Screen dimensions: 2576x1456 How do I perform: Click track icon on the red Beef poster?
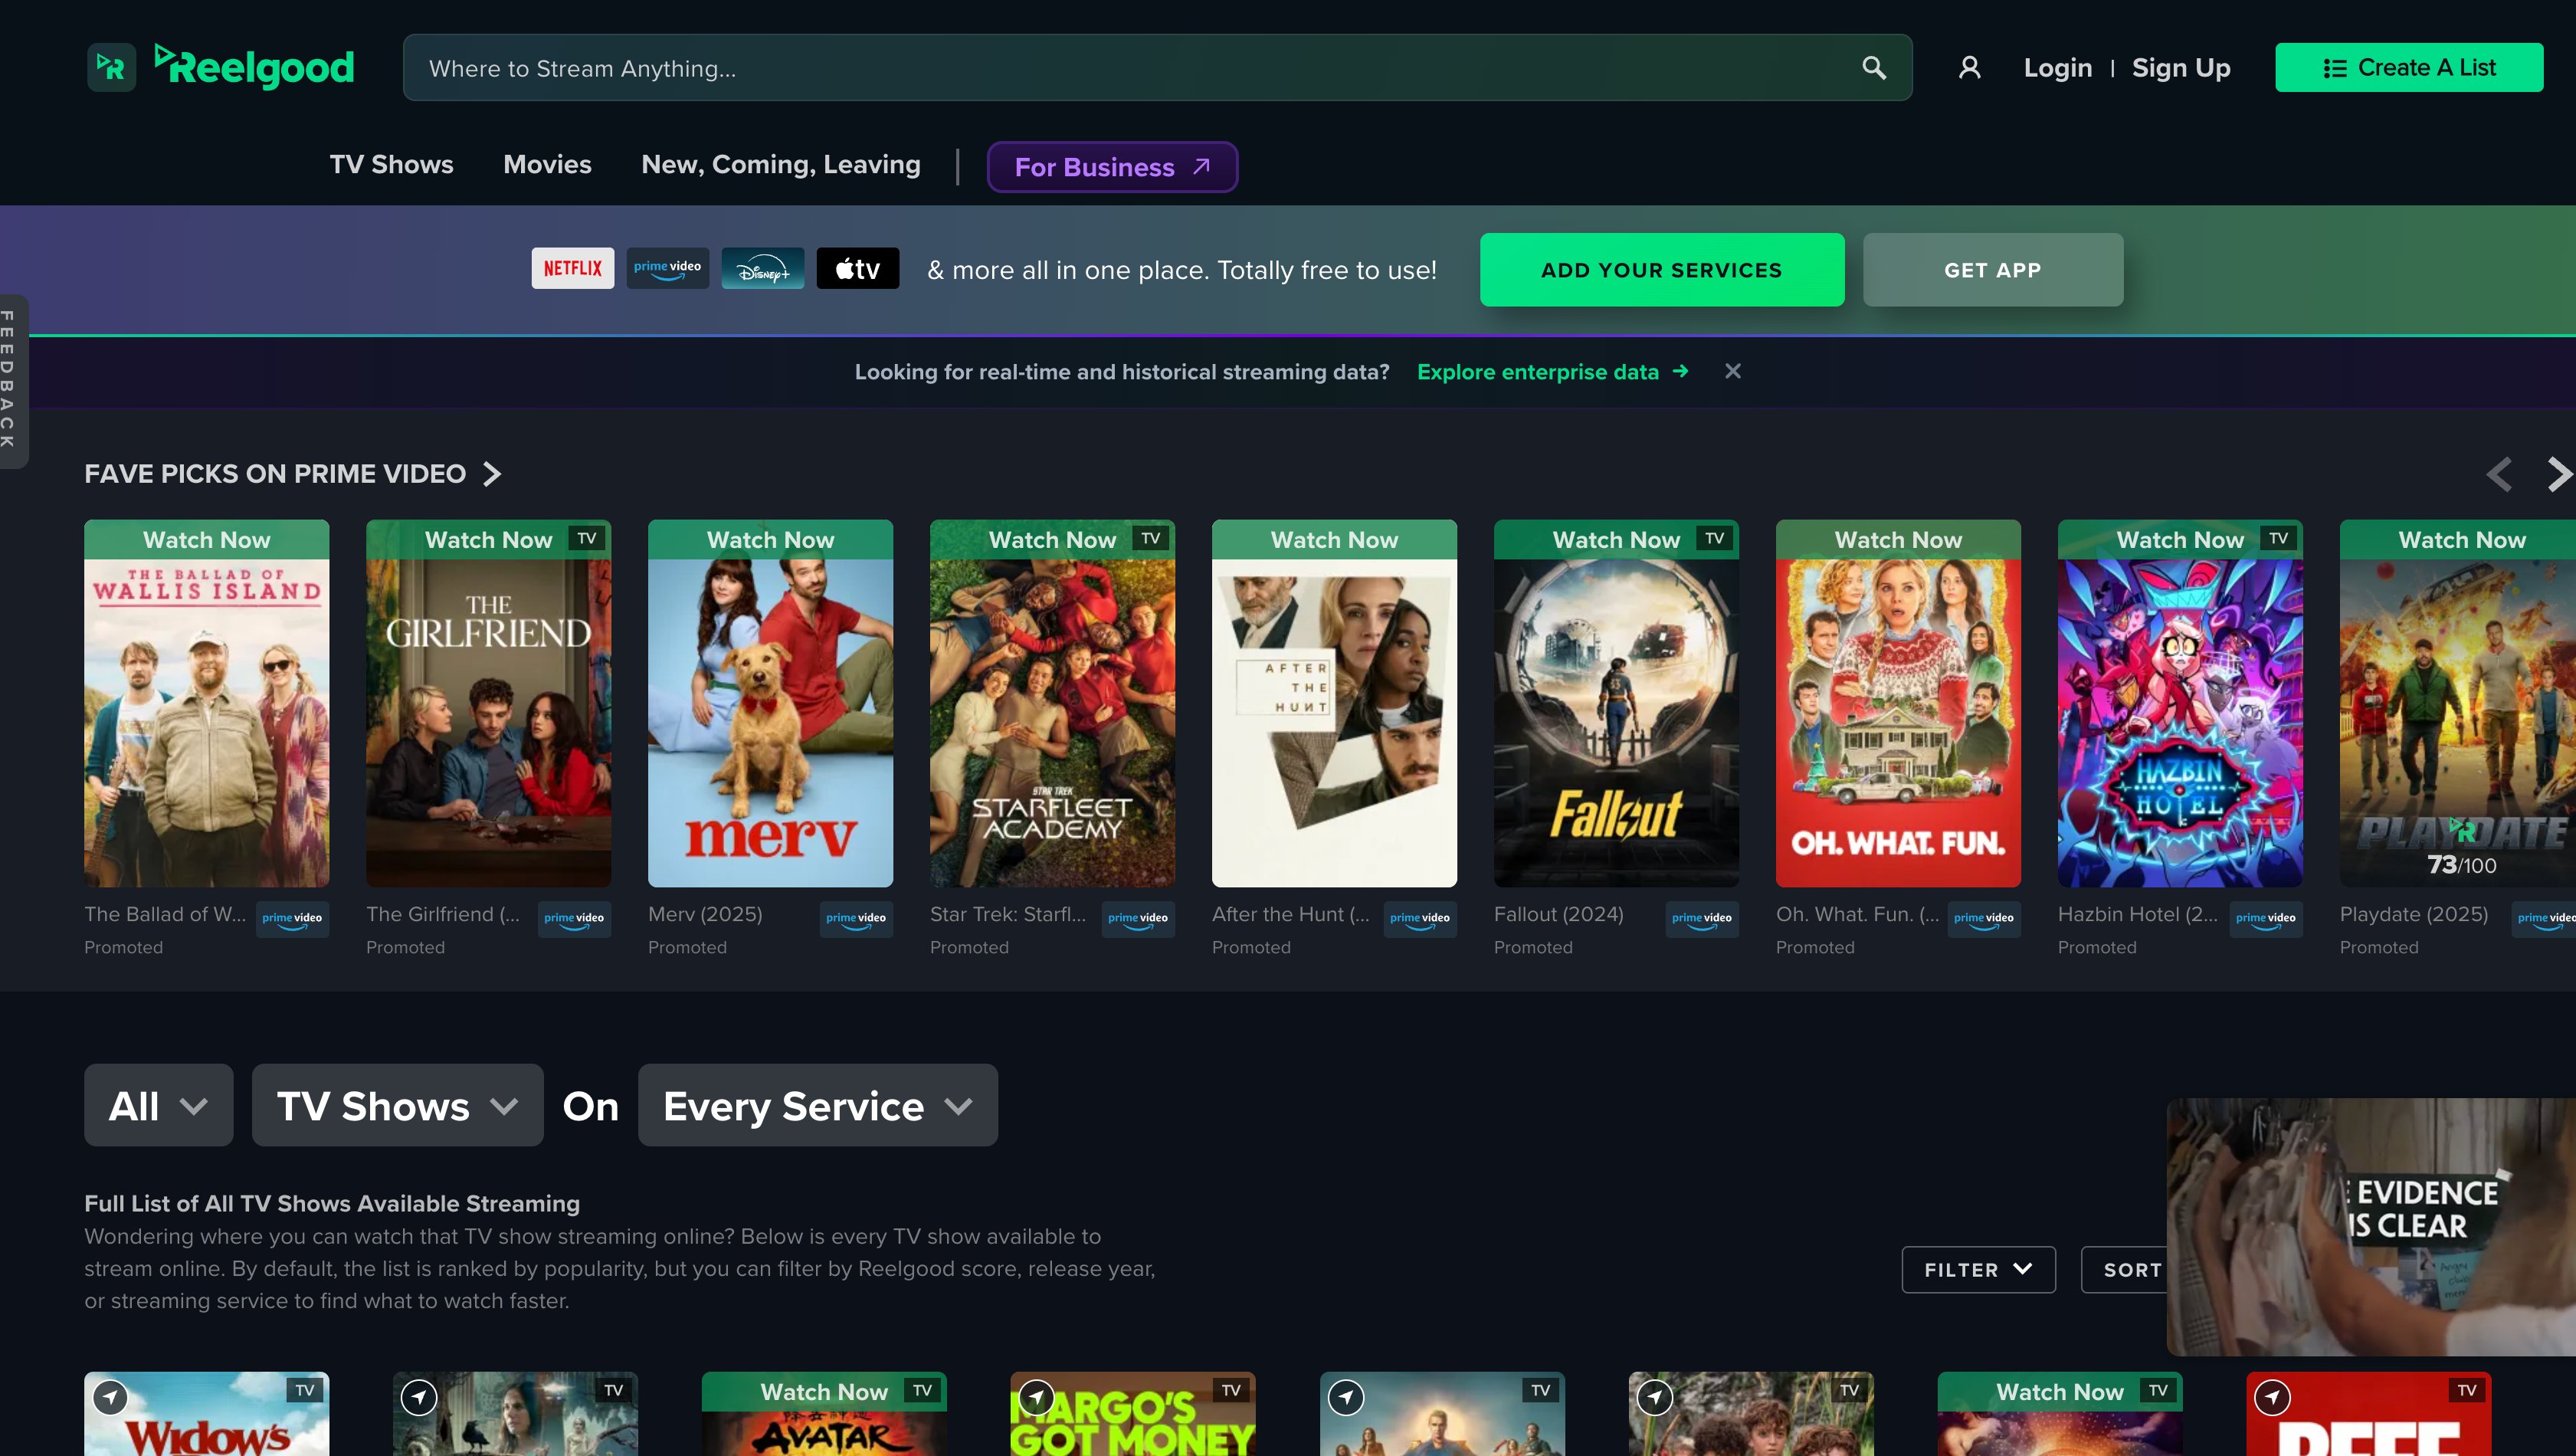pos(2272,1397)
